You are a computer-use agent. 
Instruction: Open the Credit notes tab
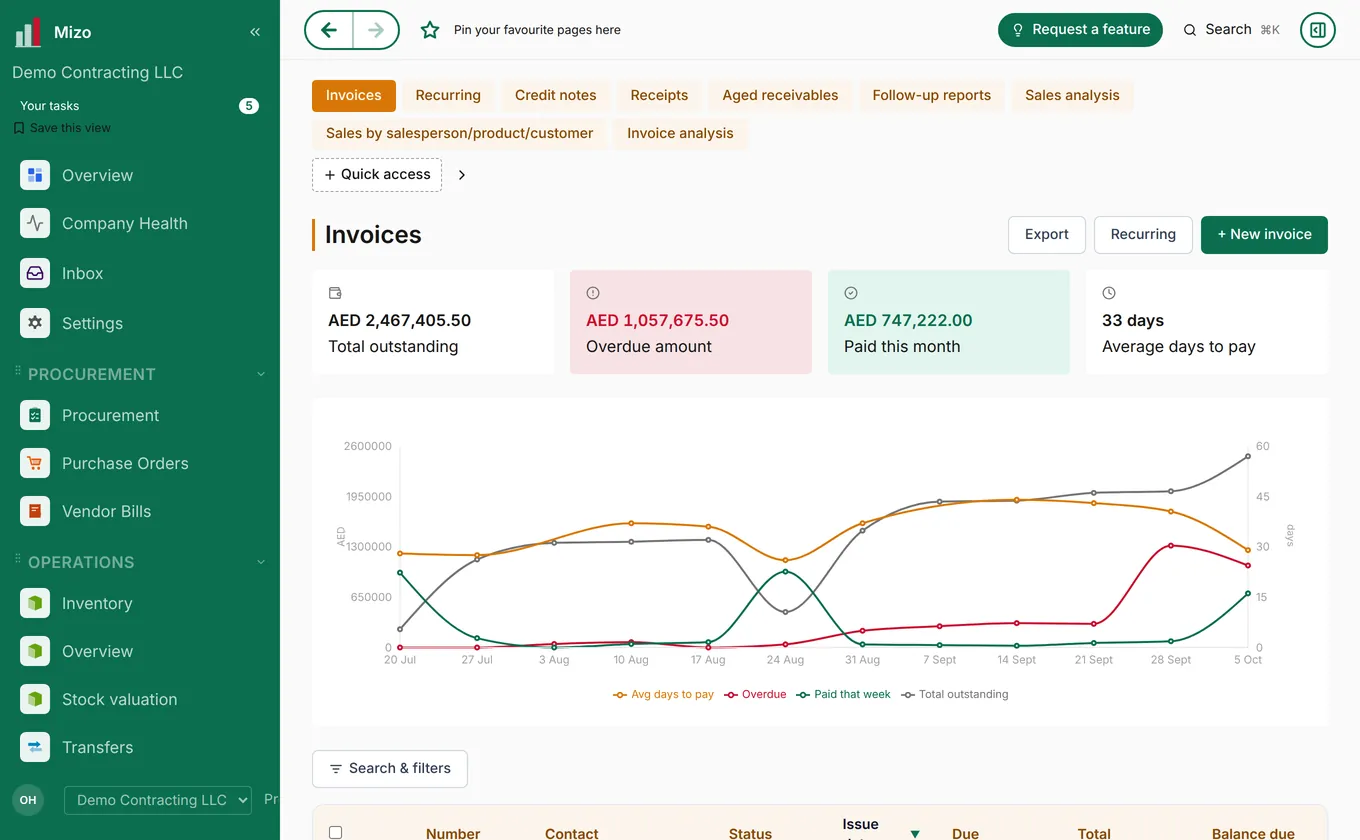click(556, 96)
